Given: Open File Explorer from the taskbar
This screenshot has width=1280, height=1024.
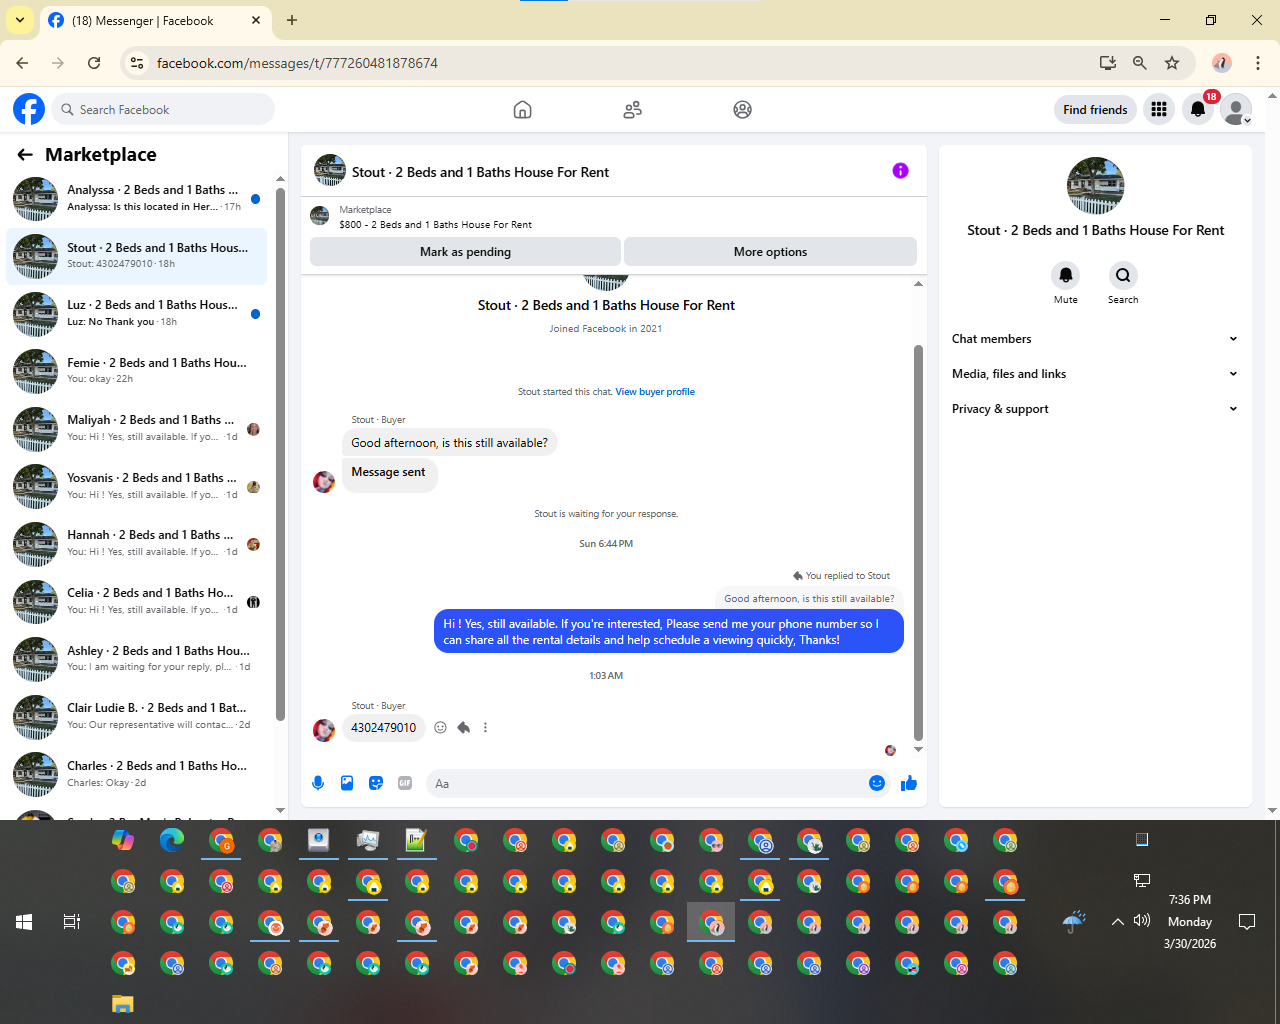Looking at the screenshot, I should point(123,1004).
